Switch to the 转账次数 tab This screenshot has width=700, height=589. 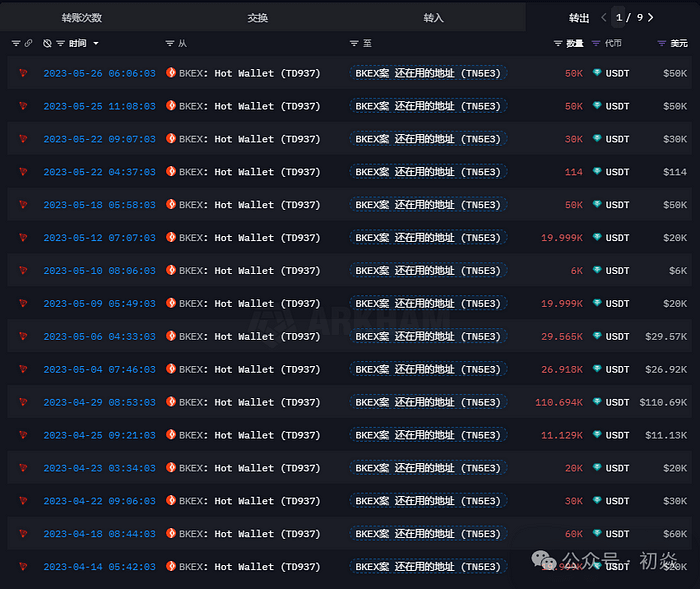pos(81,18)
